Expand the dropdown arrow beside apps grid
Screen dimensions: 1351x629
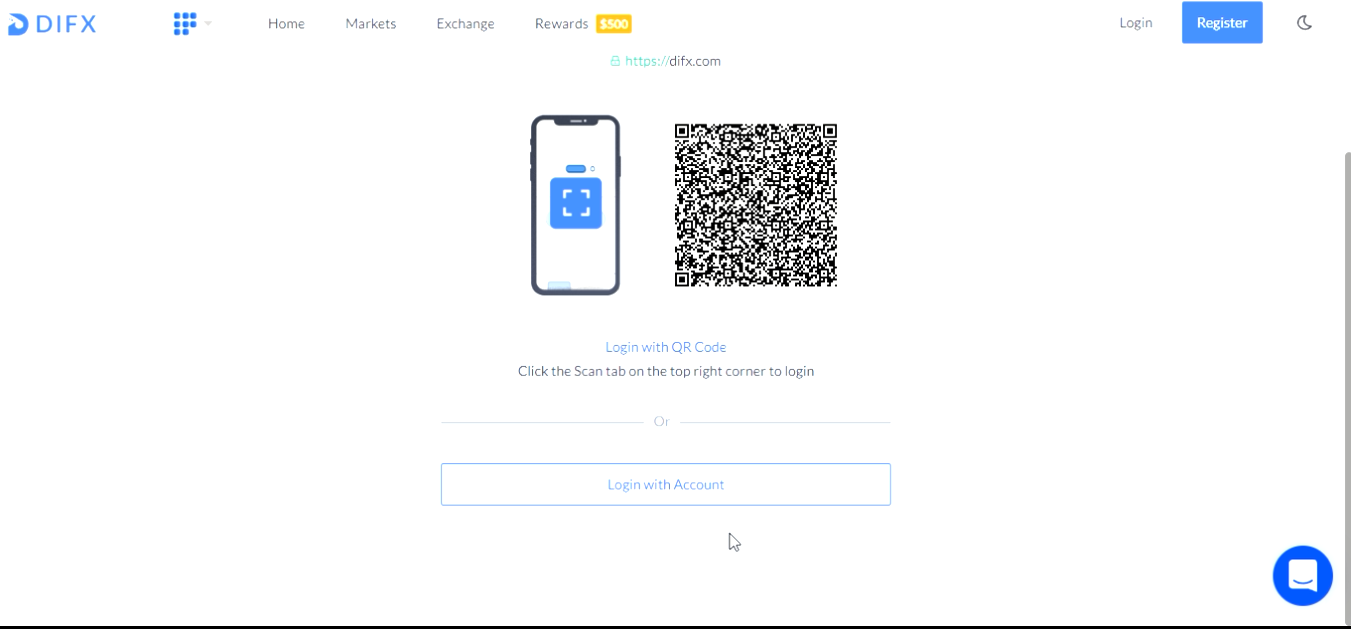(x=208, y=23)
